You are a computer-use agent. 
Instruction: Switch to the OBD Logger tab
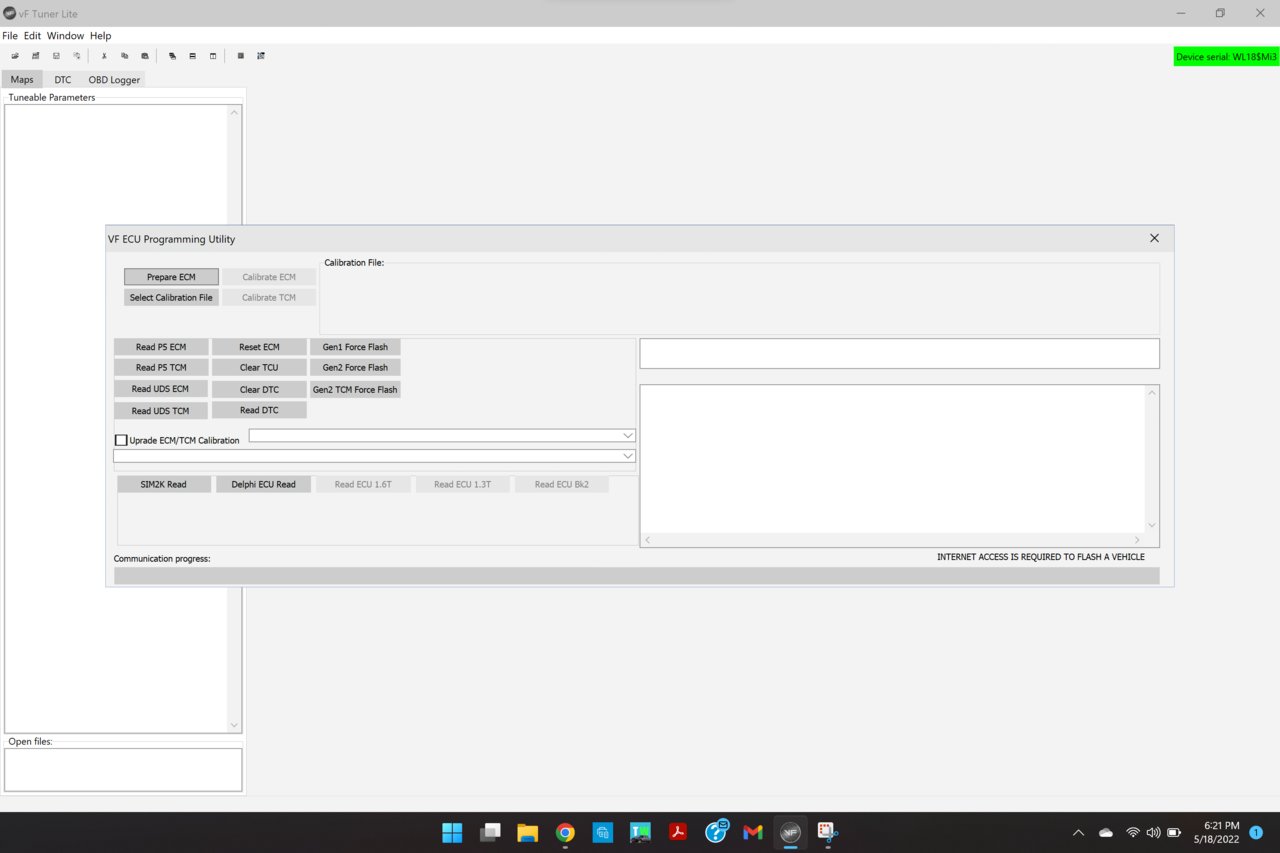point(114,79)
